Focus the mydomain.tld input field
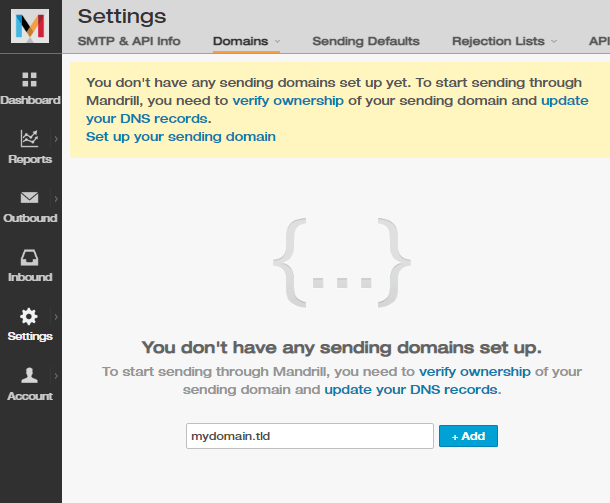The width and height of the screenshot is (610, 503). (x=310, y=436)
